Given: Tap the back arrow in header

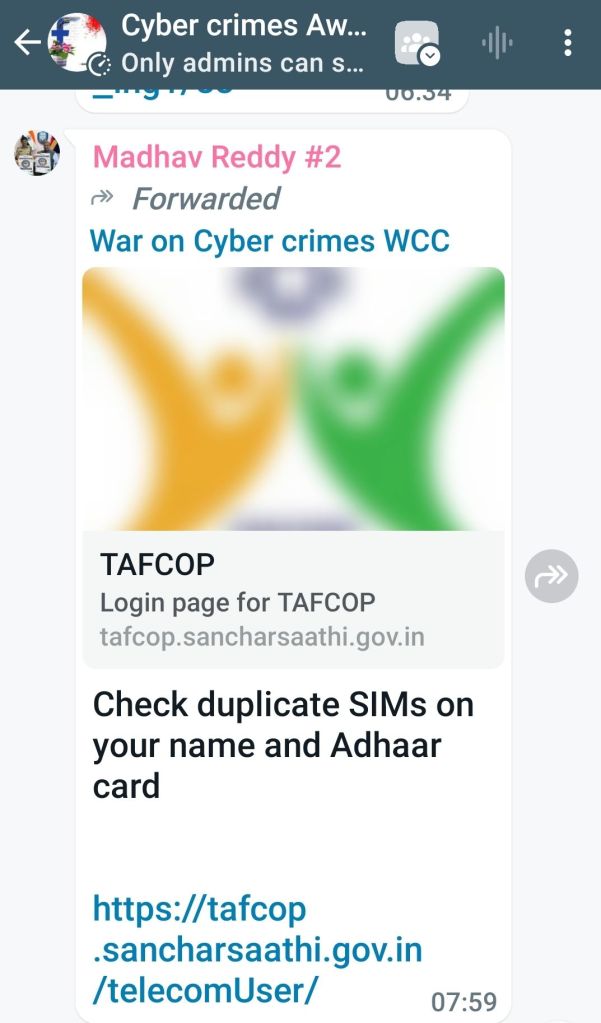Looking at the screenshot, I should click(x=28, y=43).
